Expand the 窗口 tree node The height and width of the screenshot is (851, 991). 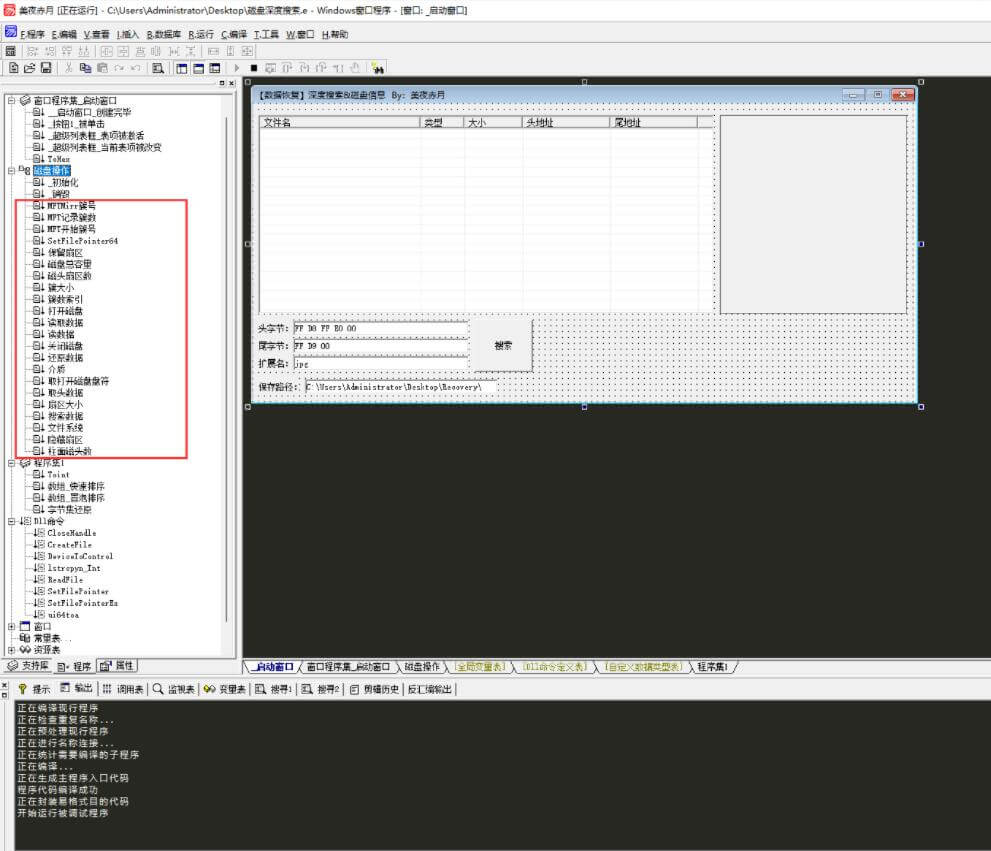(11, 626)
